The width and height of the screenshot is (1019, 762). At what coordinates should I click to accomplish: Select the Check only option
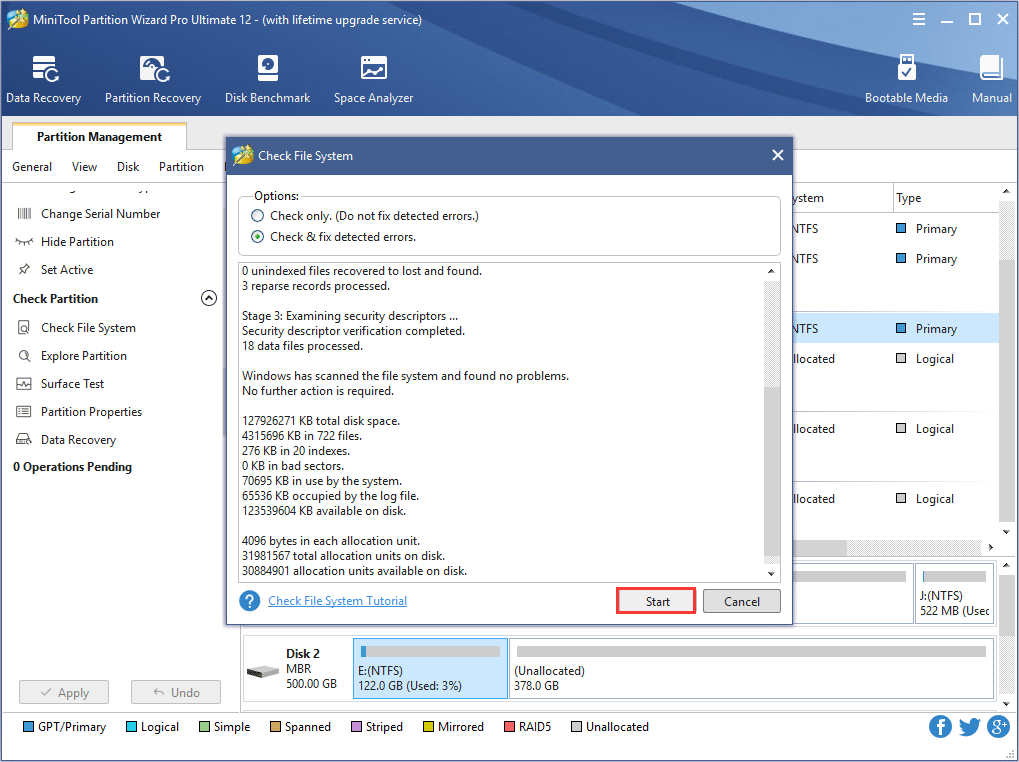point(257,215)
